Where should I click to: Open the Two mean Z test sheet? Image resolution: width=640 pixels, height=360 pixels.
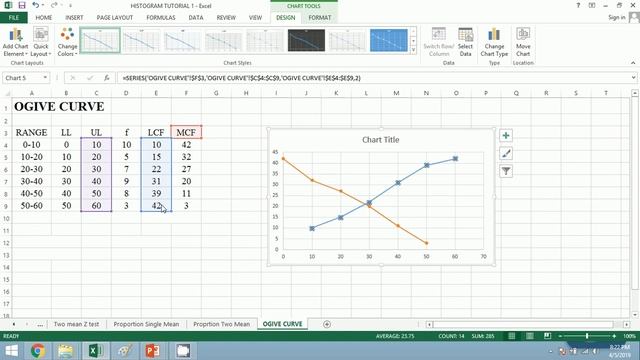click(x=76, y=324)
